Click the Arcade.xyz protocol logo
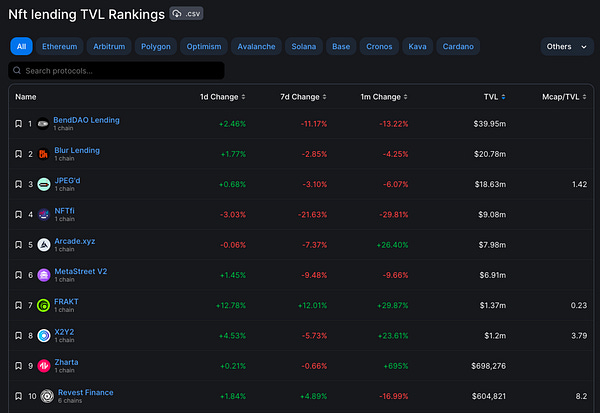Screen dimensions: 600x413 (44, 245)
